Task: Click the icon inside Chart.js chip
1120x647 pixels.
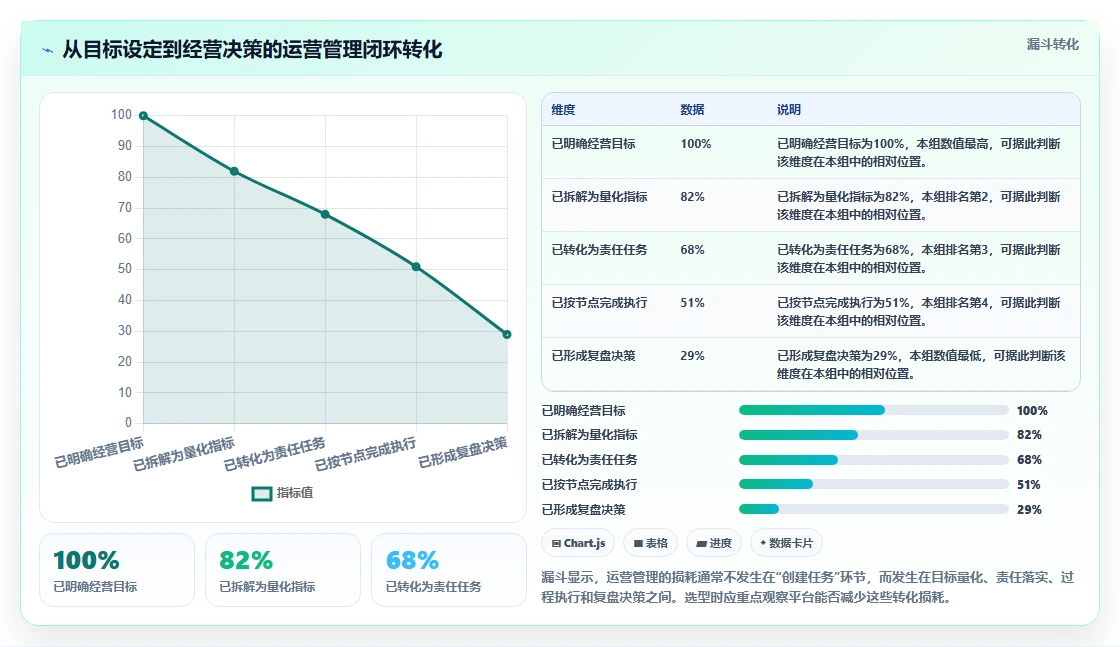Action: [x=556, y=543]
